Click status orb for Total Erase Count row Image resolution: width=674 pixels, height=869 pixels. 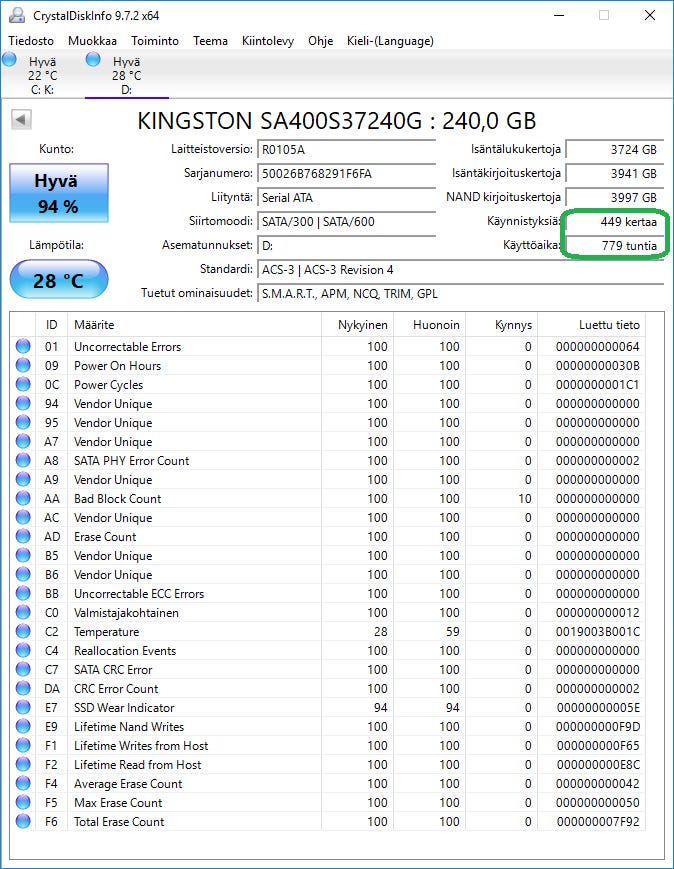pos(23,822)
